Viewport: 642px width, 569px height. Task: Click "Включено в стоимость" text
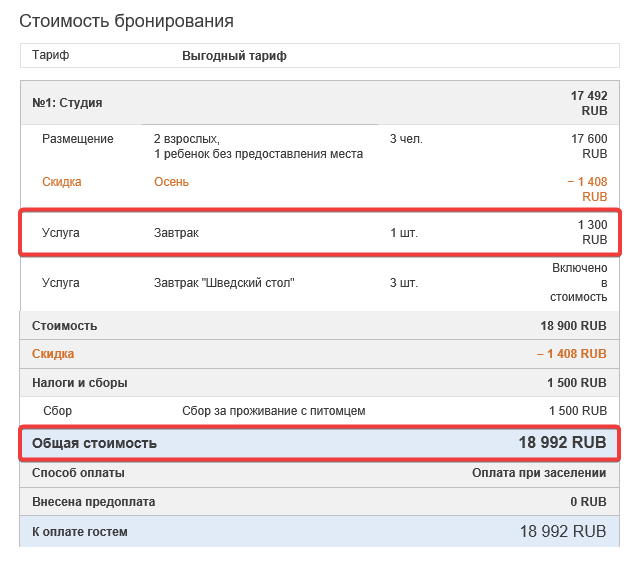579,283
